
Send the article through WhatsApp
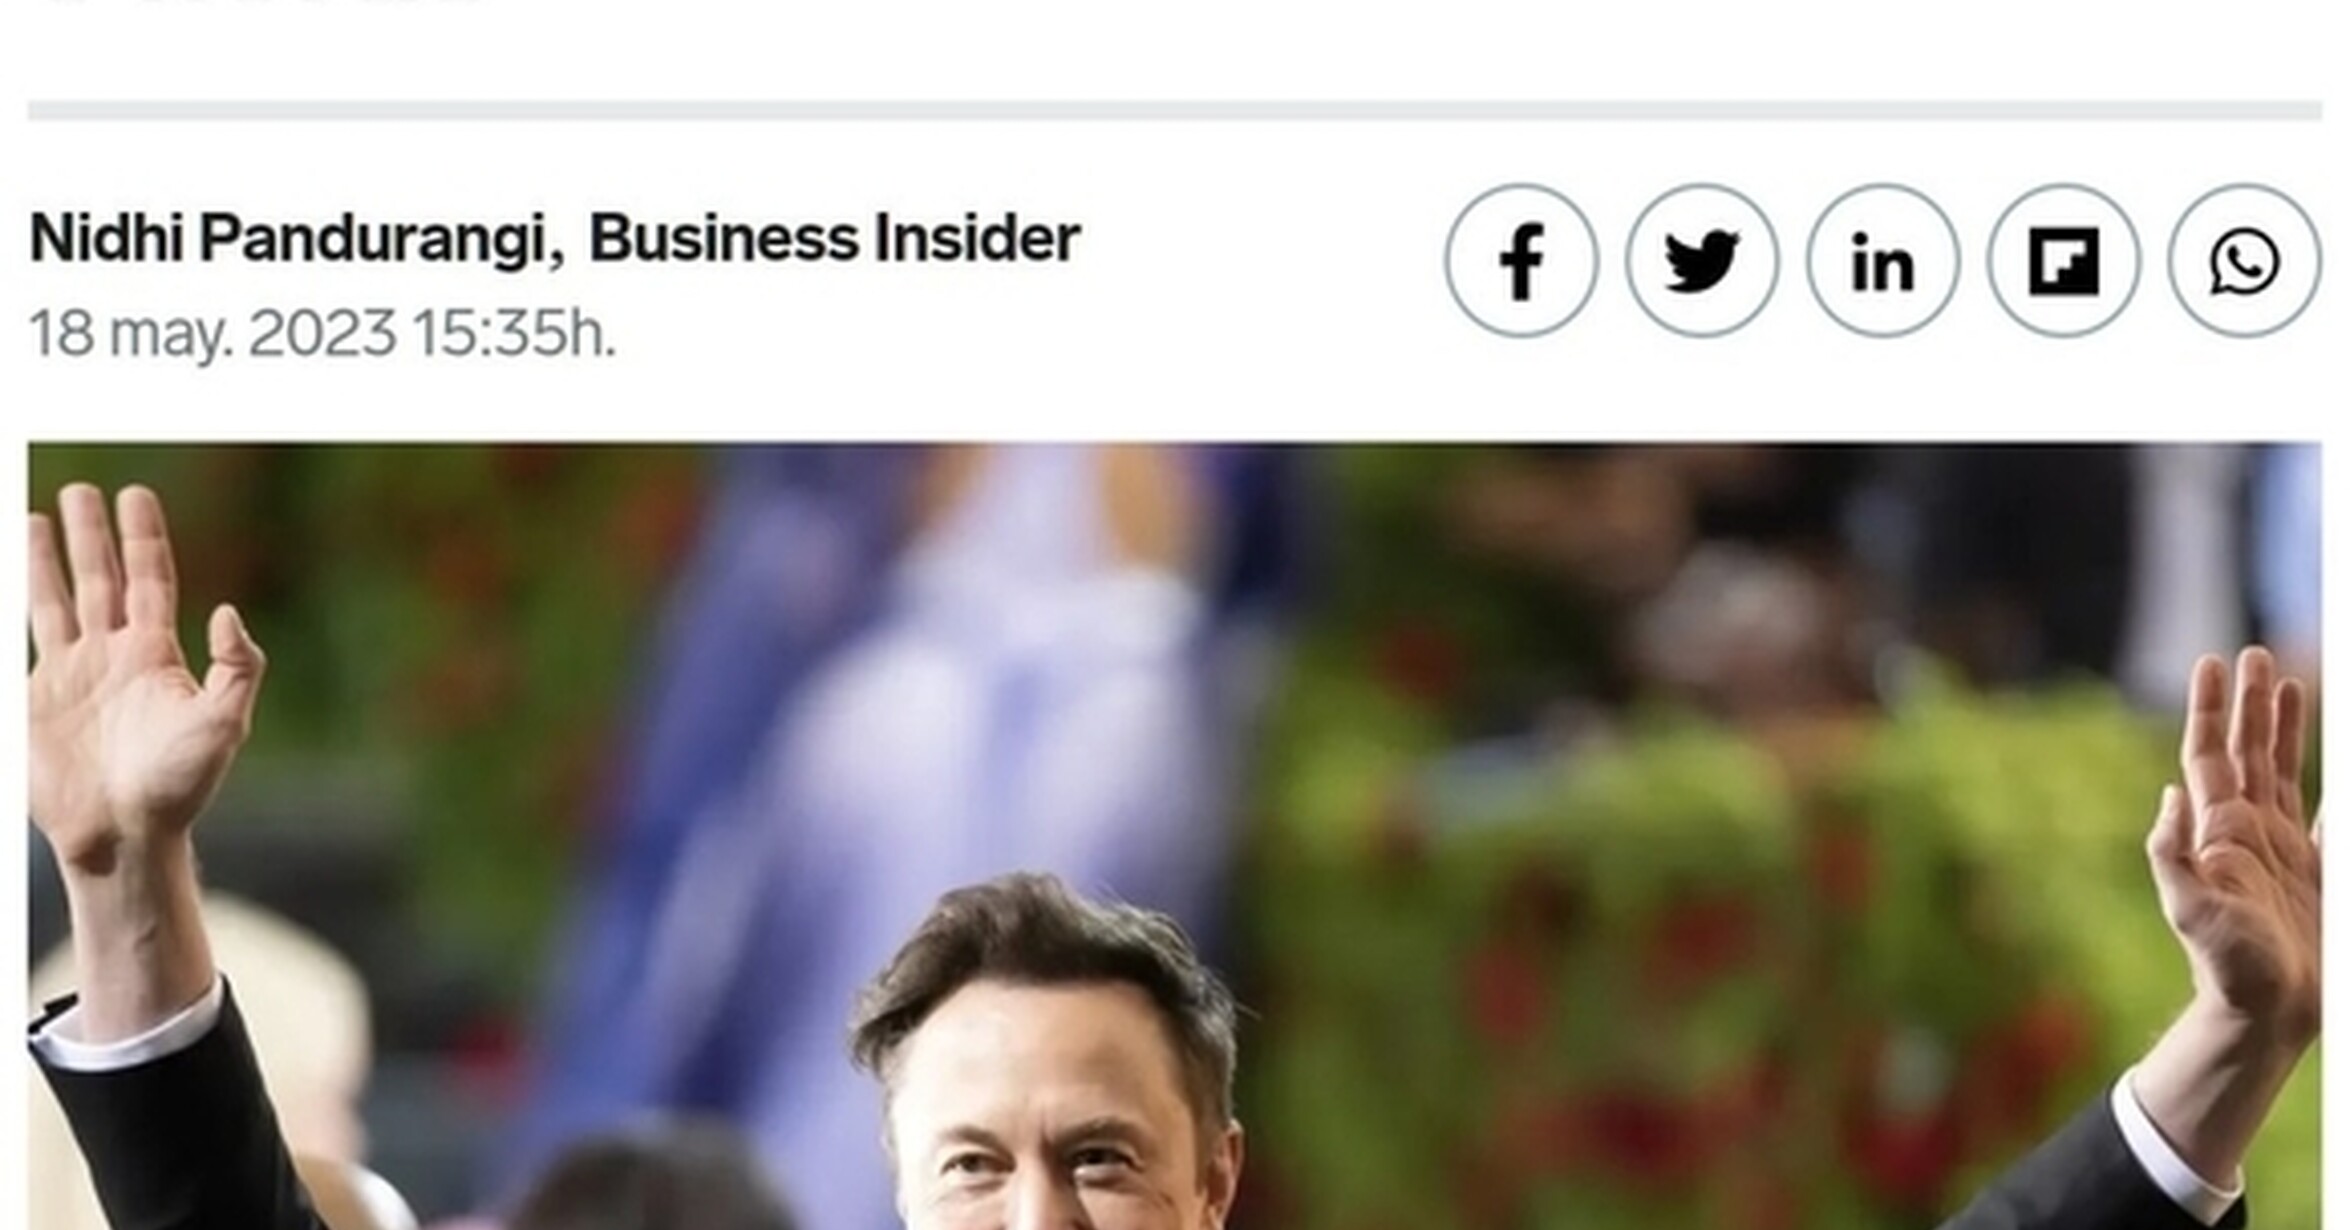click(x=2245, y=261)
